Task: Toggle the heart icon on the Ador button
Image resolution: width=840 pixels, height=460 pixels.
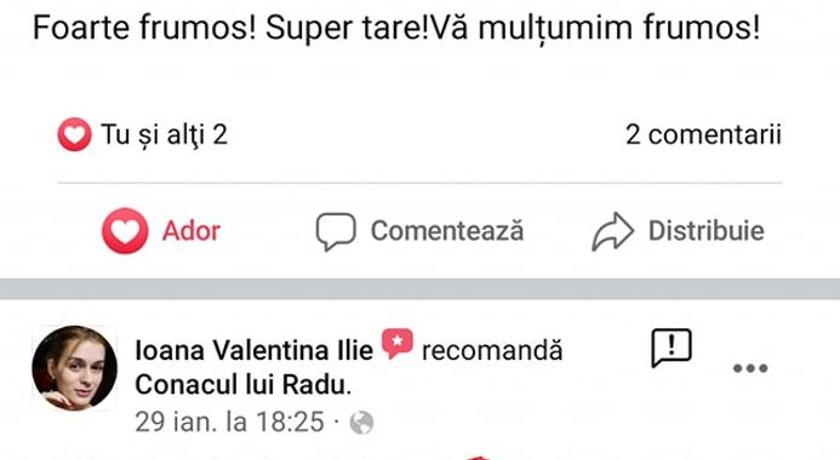Action: [125, 232]
